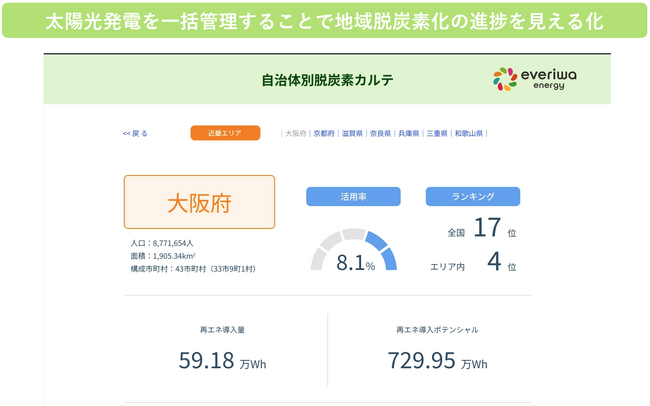Open the 大阪府 prefecture tab
This screenshot has height=406, width=650.
coord(295,133)
